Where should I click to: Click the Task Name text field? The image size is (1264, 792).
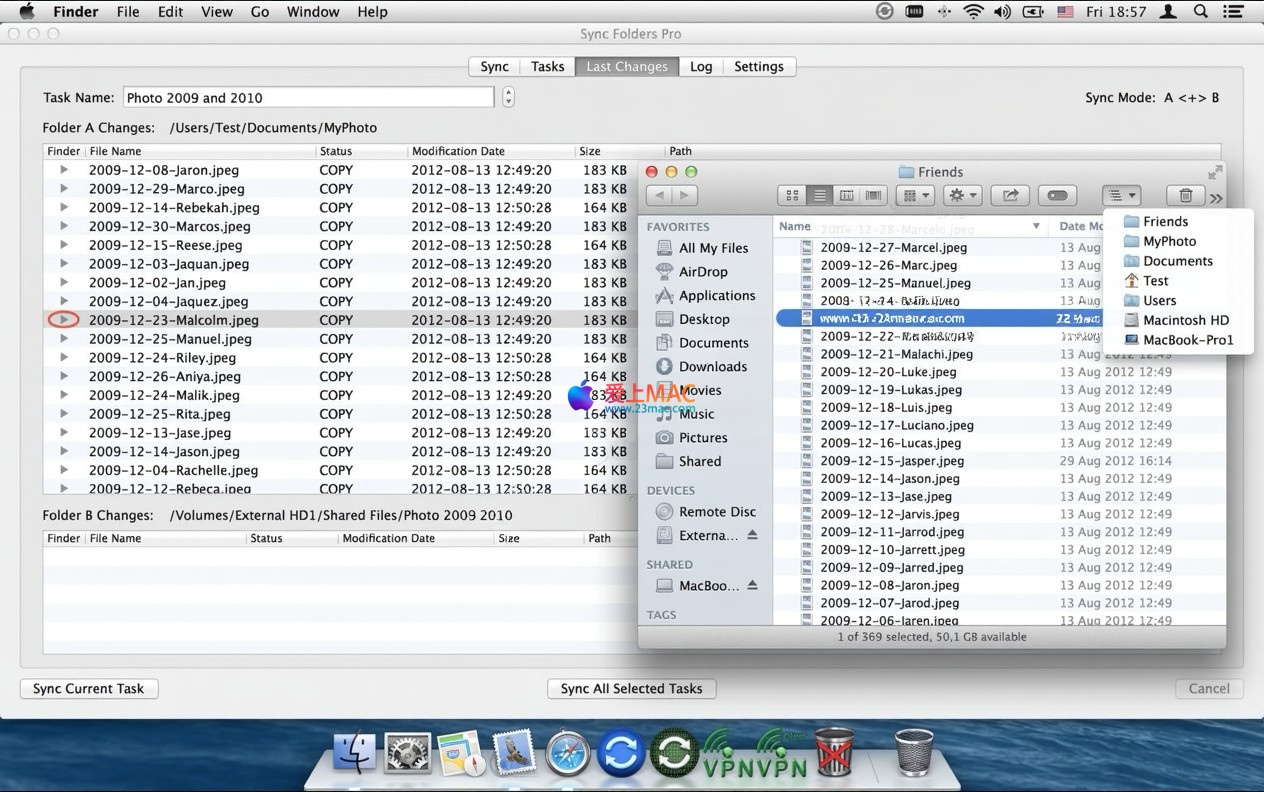coord(308,98)
